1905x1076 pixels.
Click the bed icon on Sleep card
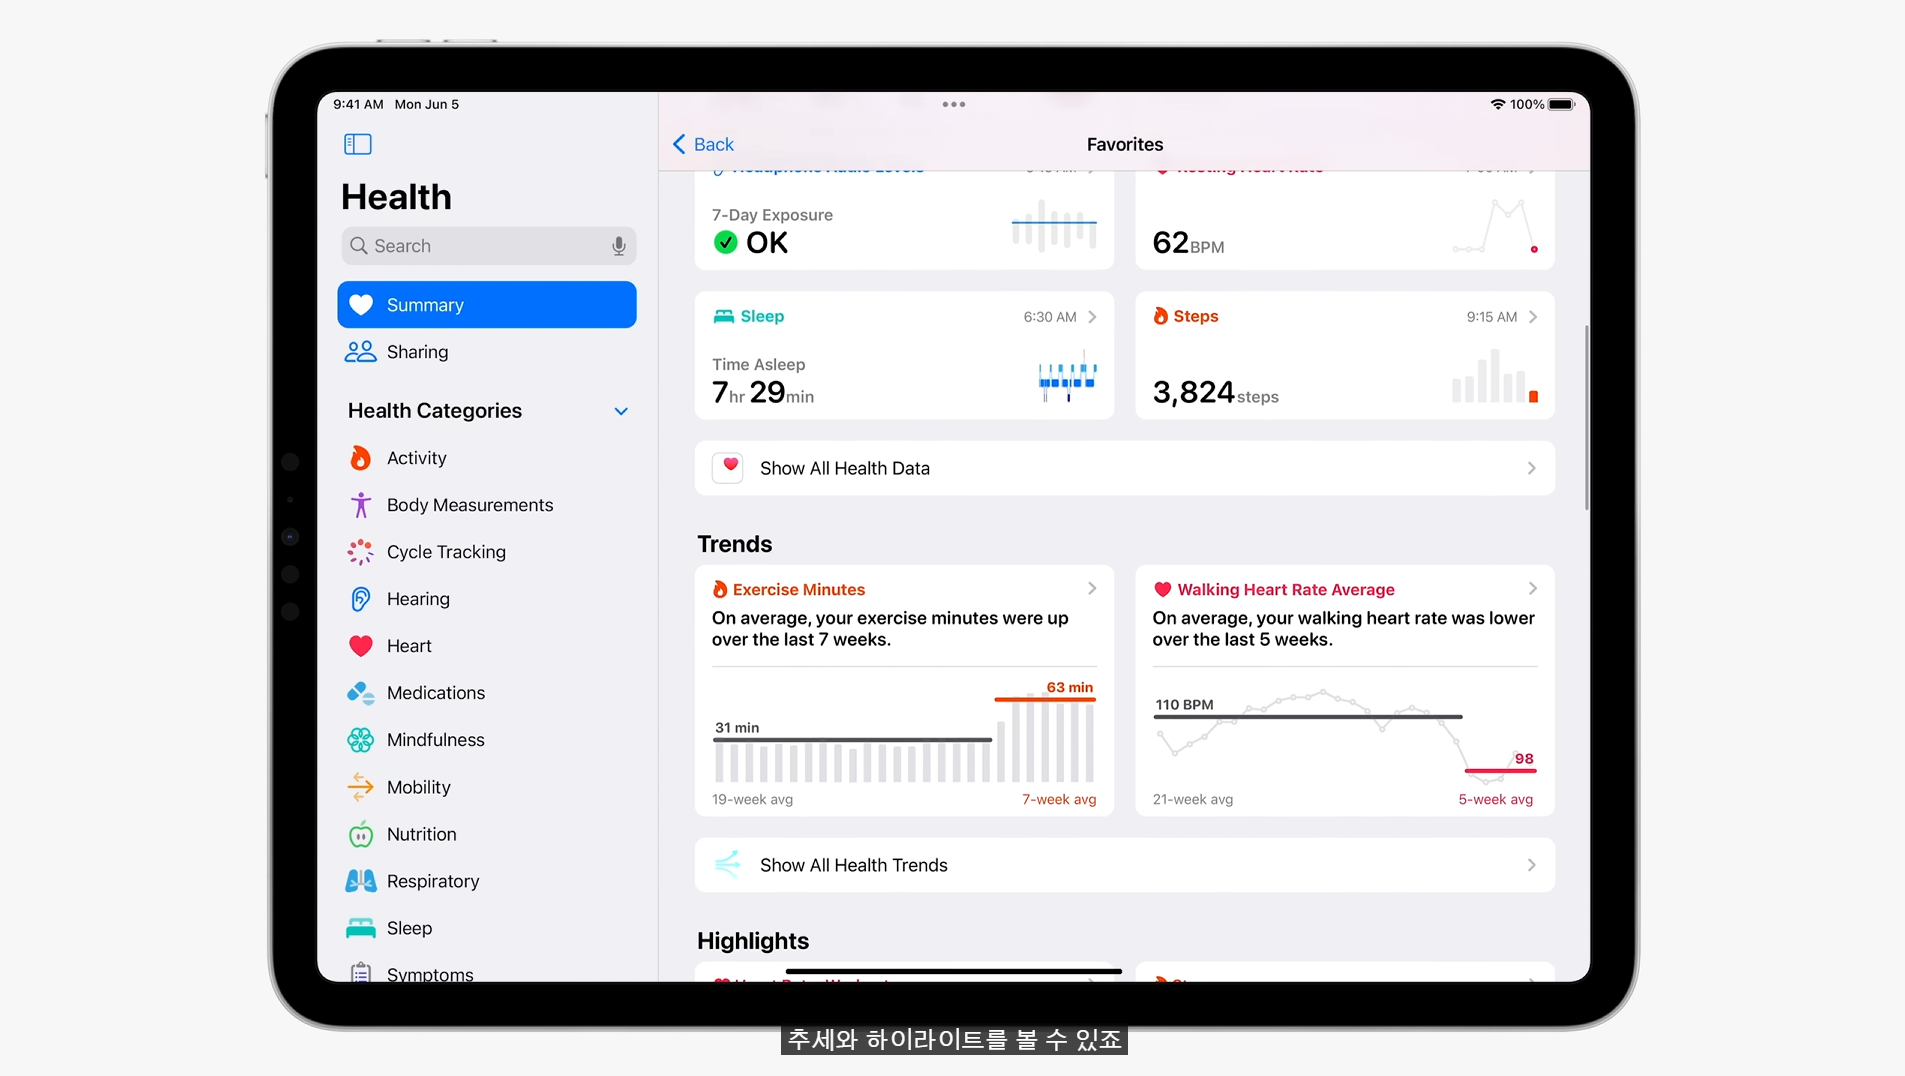point(723,316)
